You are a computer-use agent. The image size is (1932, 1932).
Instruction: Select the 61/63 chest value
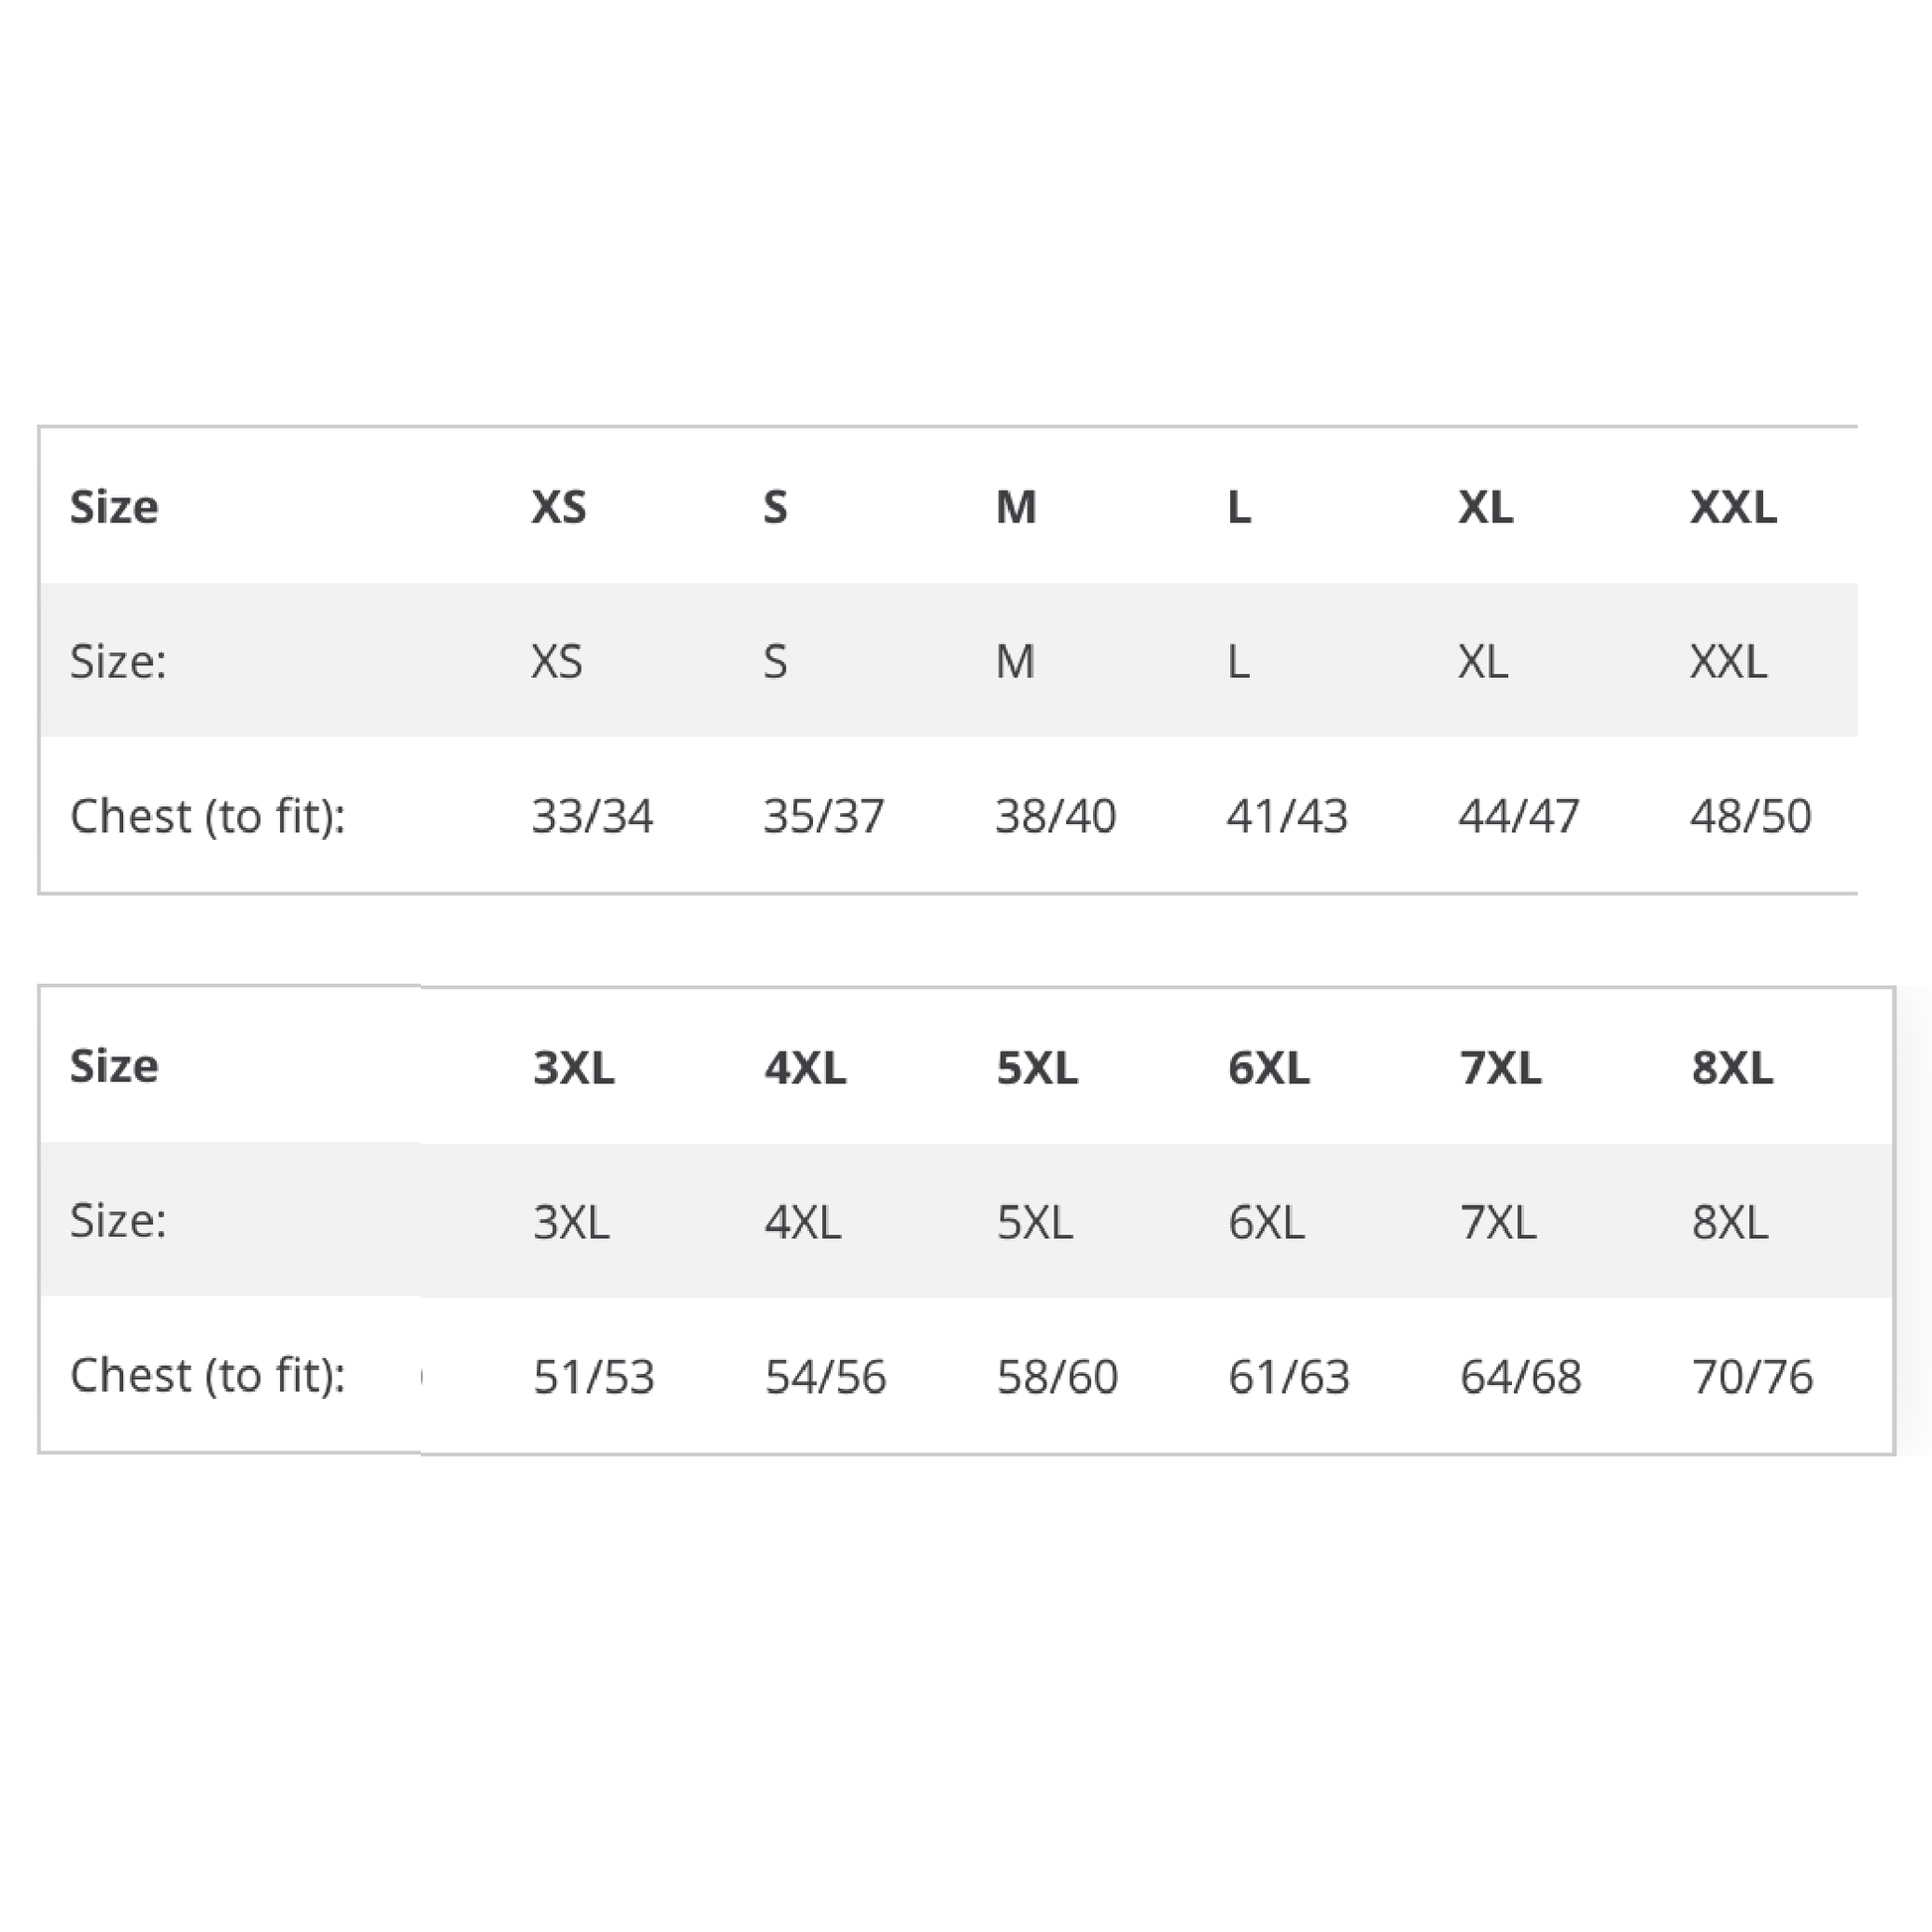1289,1376
